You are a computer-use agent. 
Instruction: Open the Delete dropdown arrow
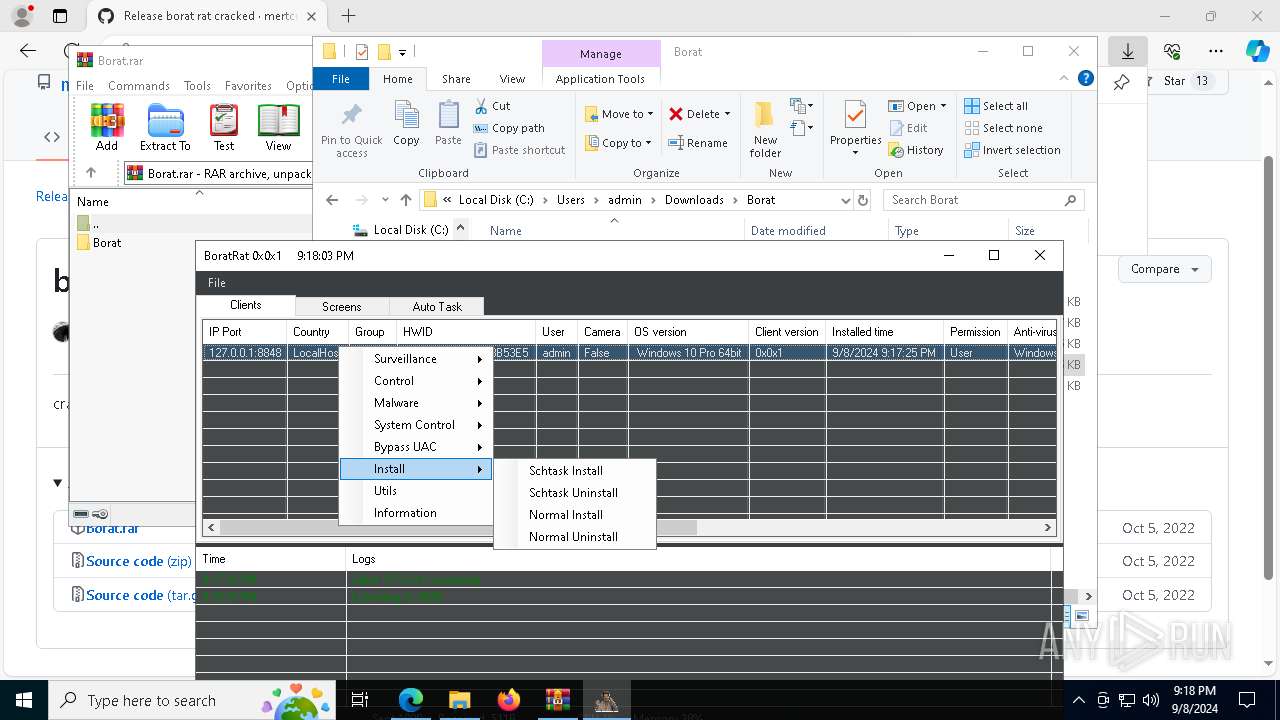point(727,114)
